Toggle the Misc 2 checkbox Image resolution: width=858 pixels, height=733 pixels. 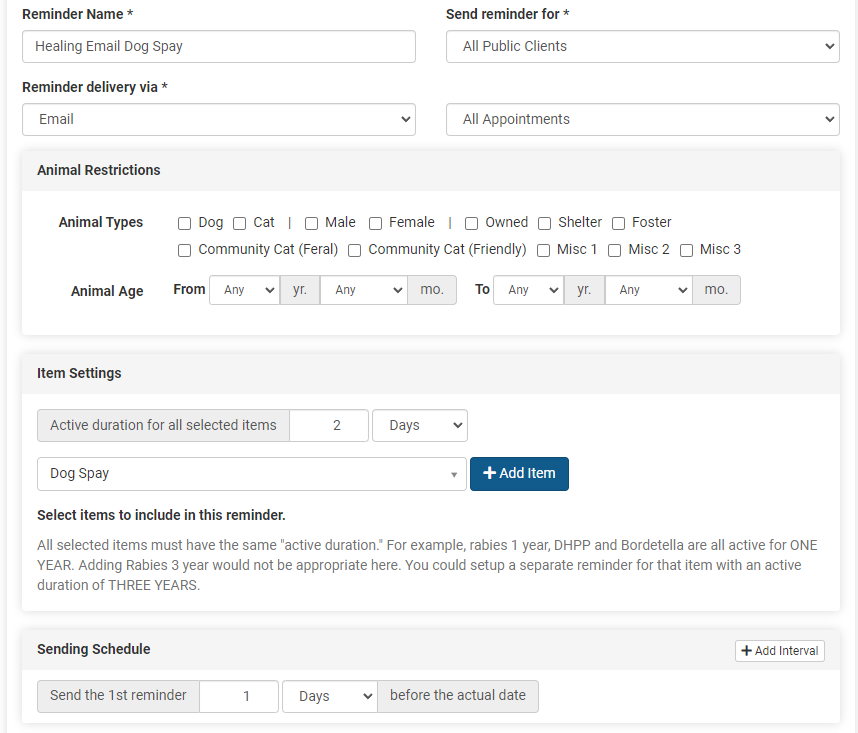[615, 250]
